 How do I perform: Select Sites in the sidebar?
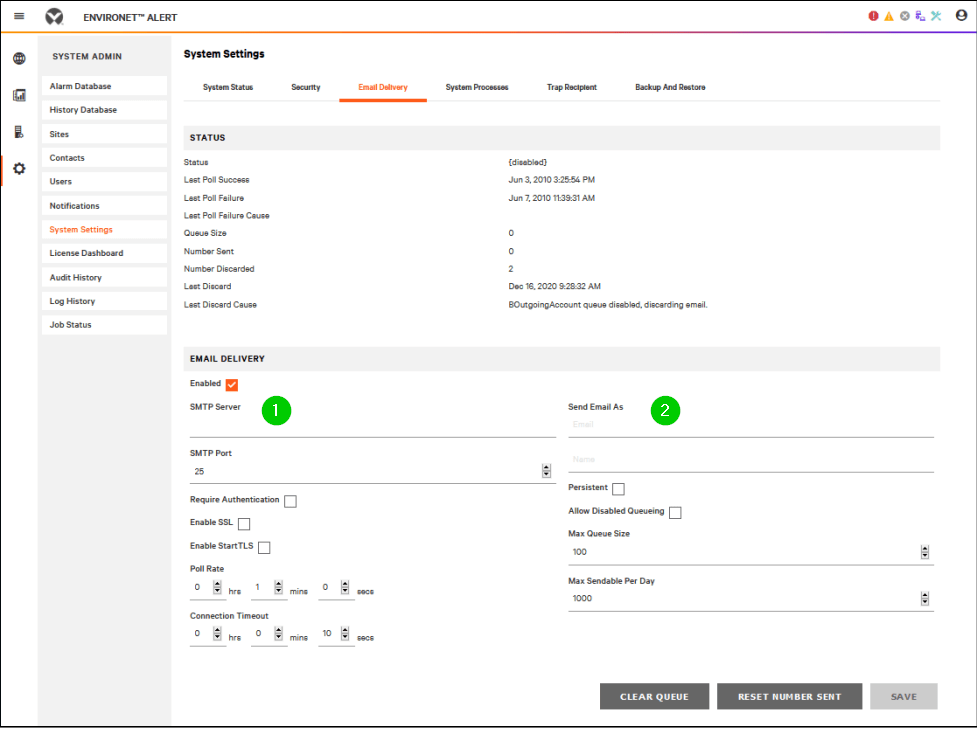pyautogui.click(x=104, y=134)
